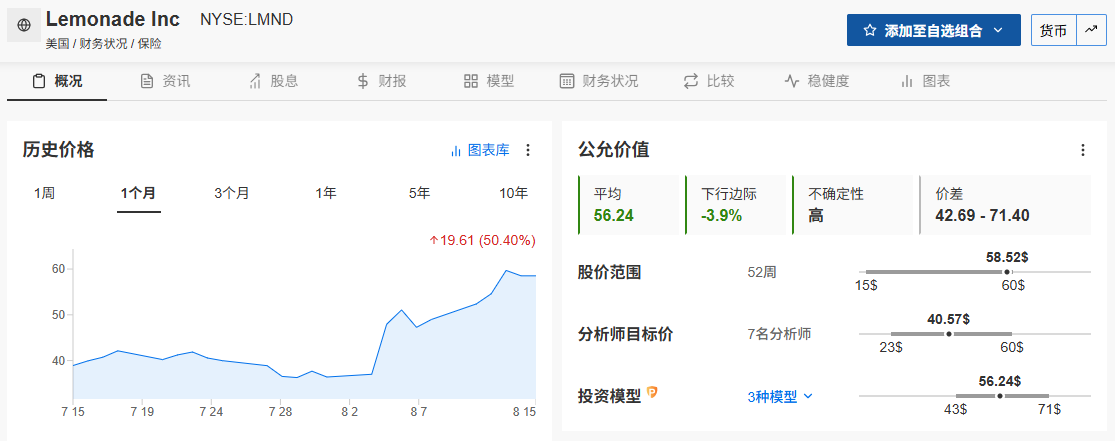Click the 平均 56.24 value card
Viewport: 1115px width, 441px height.
pyautogui.click(x=629, y=205)
